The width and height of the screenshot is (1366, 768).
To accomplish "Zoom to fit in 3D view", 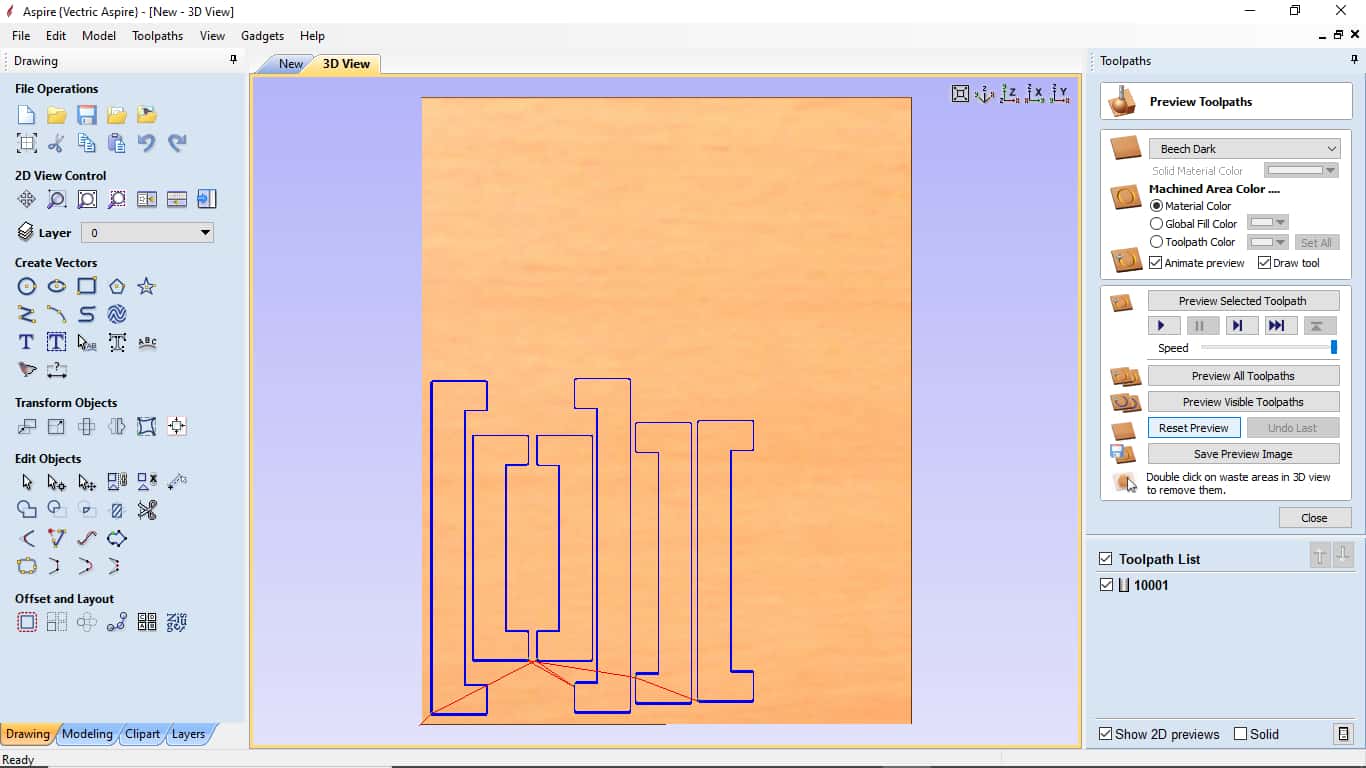I will pos(960,94).
